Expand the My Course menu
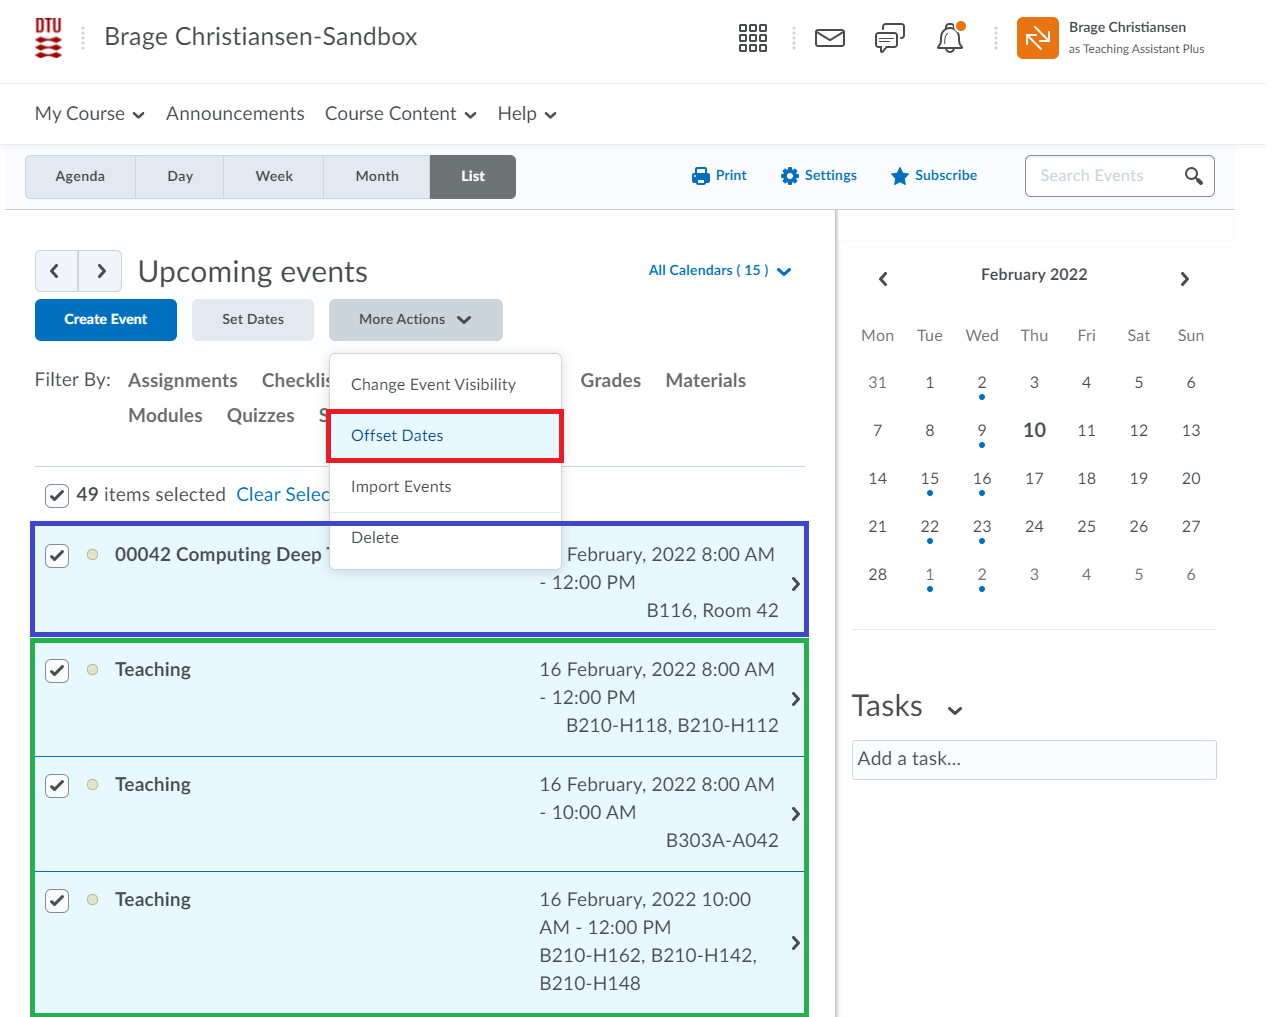This screenshot has height=1017, width=1285. tap(89, 114)
